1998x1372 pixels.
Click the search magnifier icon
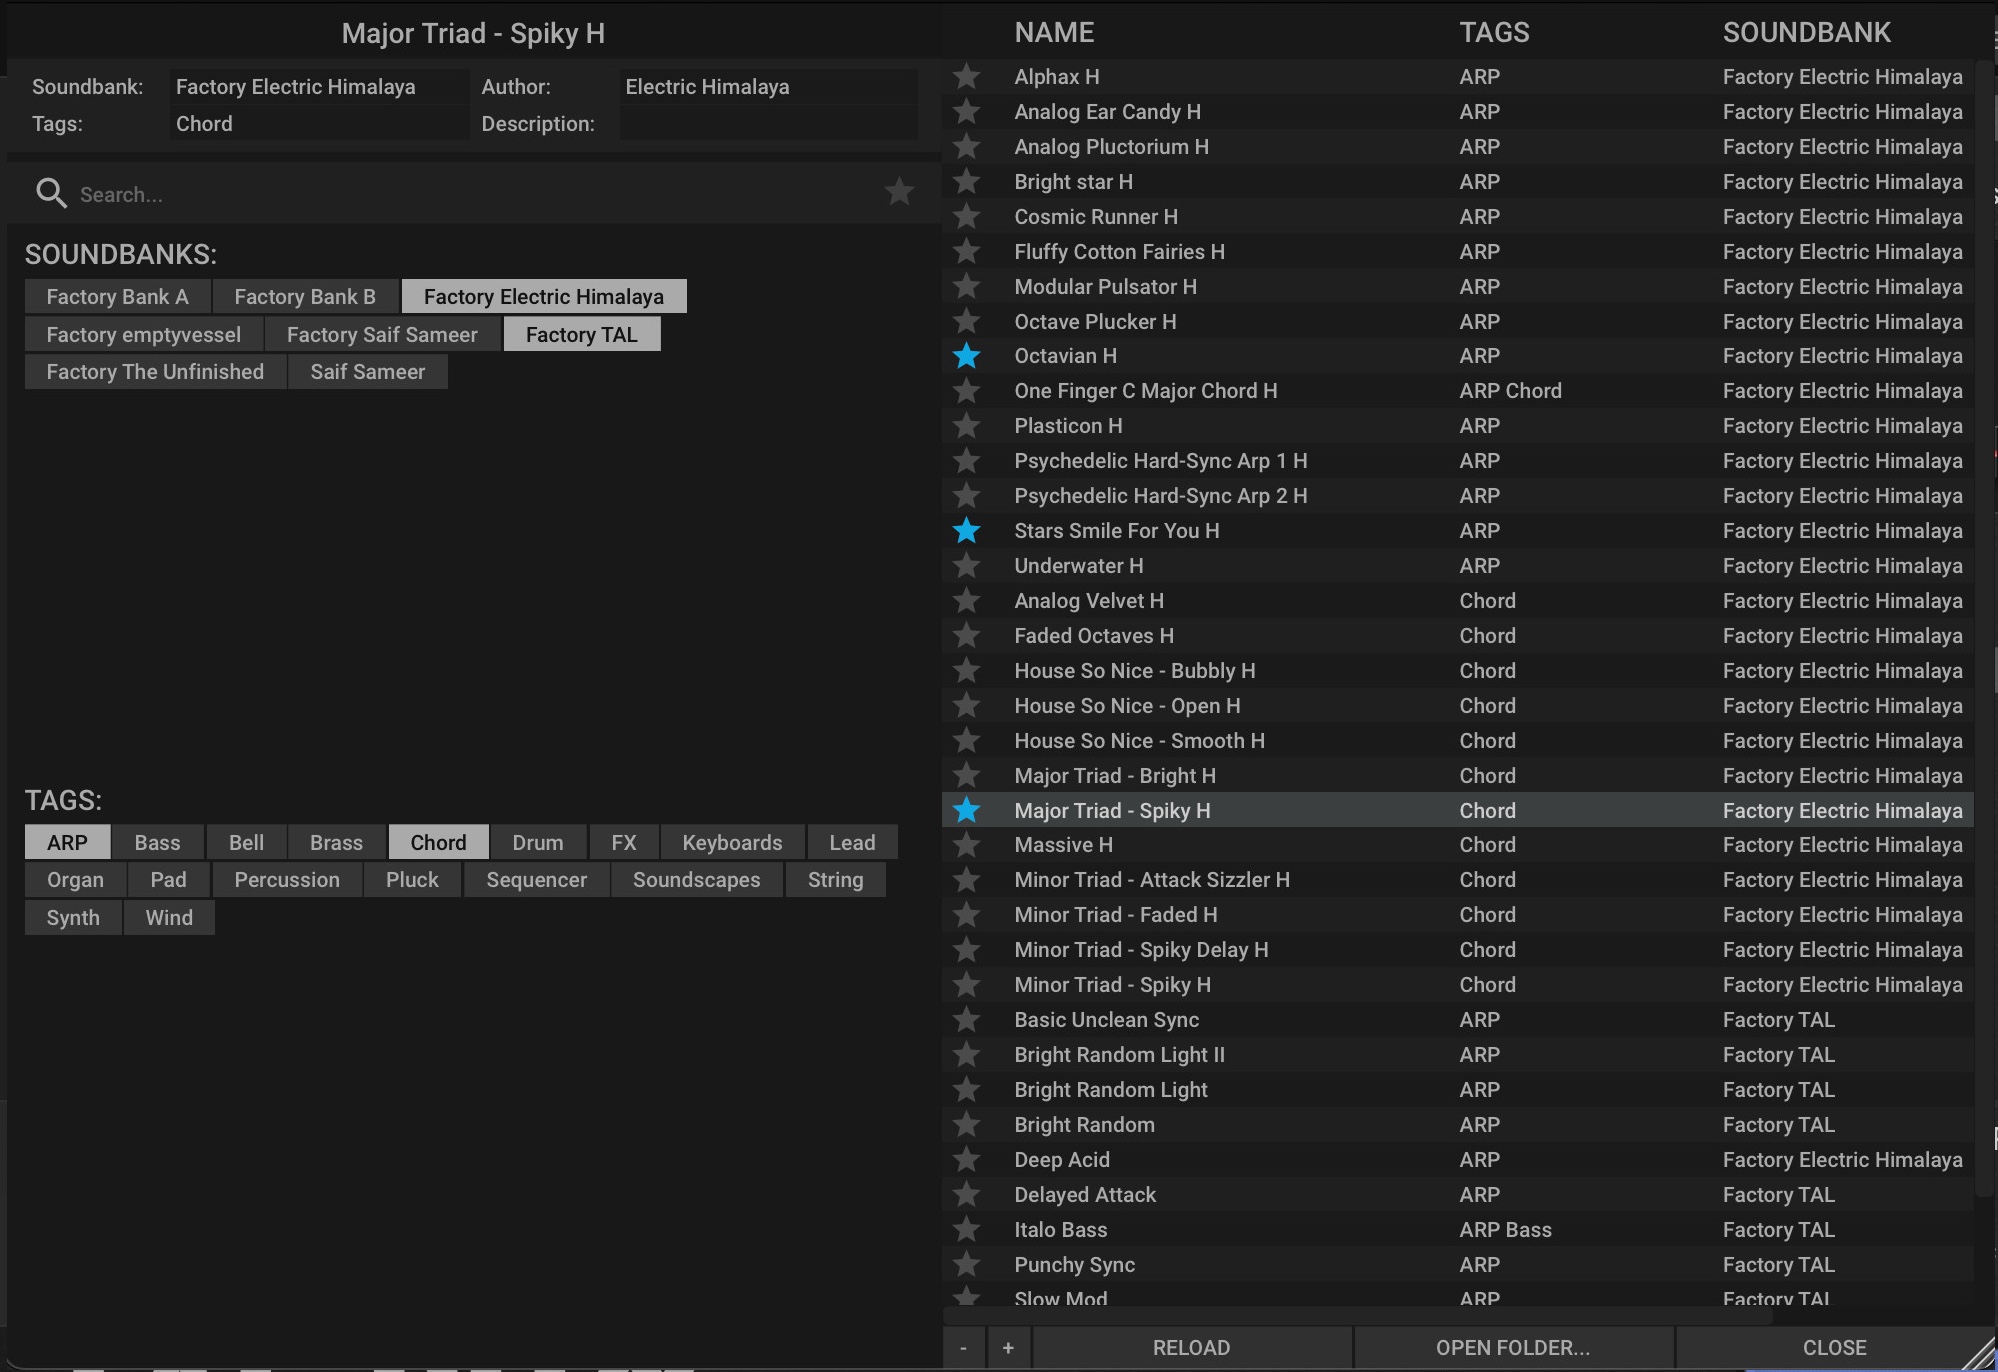pos(50,193)
